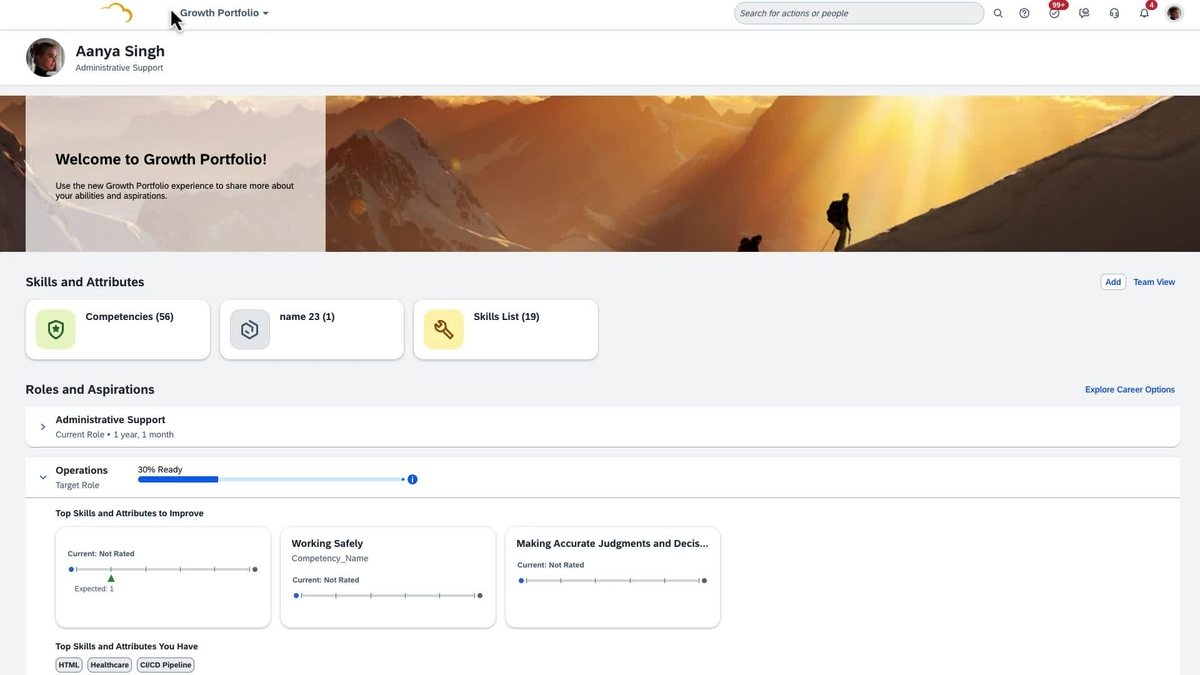Click the Add button in Skills and Attributes
1200x675 pixels.
point(1113,282)
